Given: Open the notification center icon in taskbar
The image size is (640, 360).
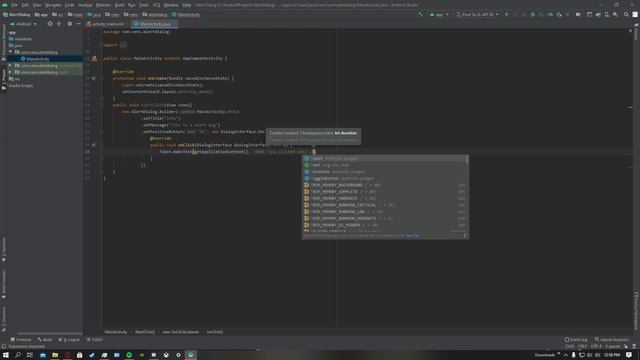Looking at the screenshot, I should click(629, 355).
